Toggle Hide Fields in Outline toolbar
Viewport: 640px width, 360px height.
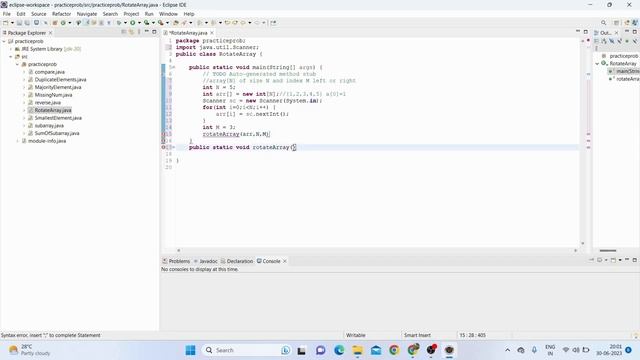coord(611,41)
